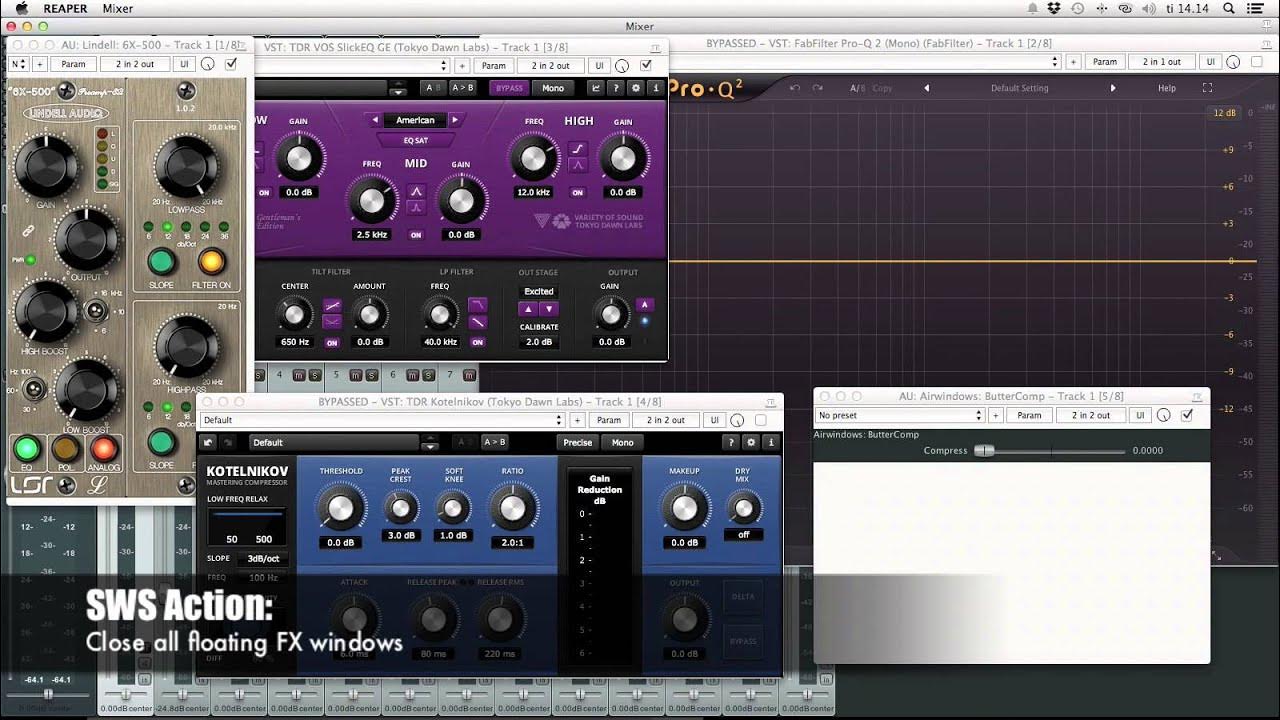Select MID band narrow bell shape icon

pyautogui.click(x=416, y=207)
